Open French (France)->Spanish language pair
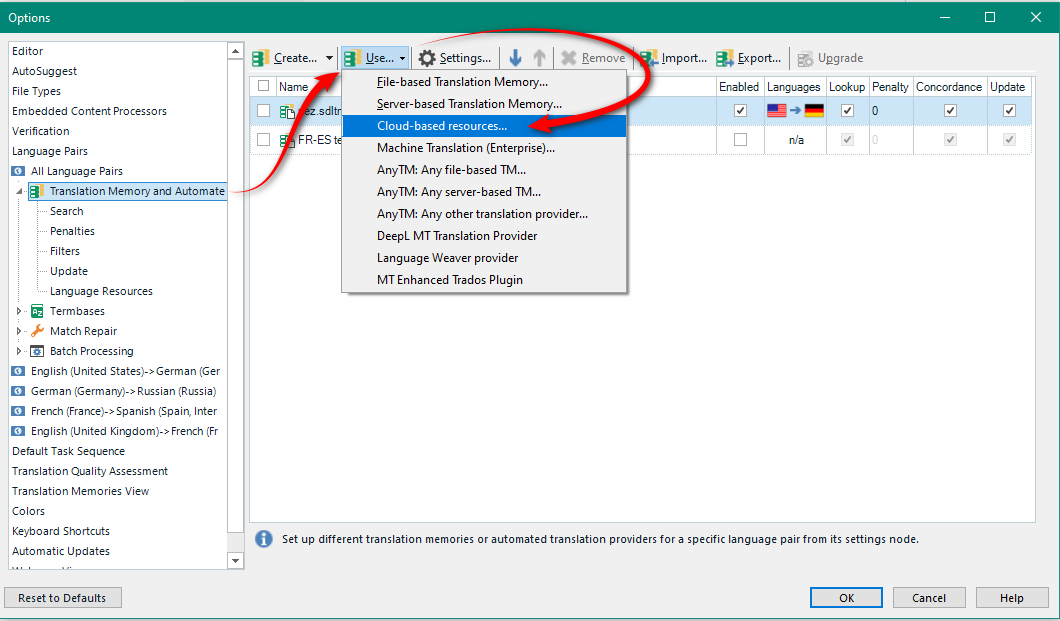The image size is (1060, 621). pyautogui.click(x=124, y=411)
